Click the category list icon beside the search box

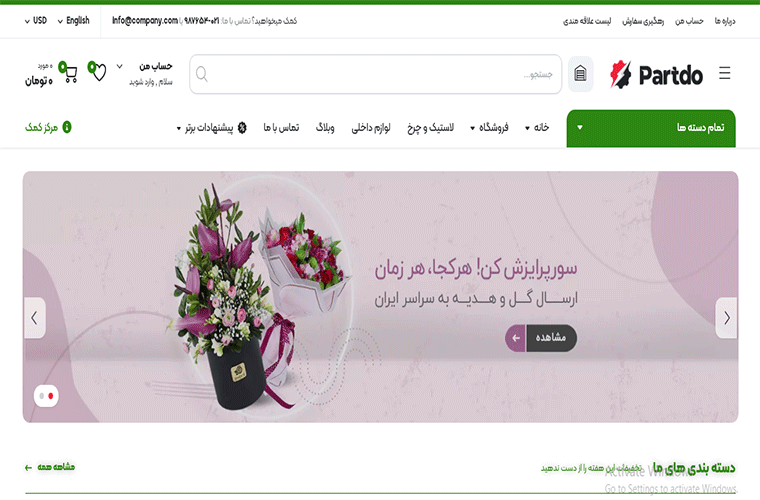(x=580, y=74)
